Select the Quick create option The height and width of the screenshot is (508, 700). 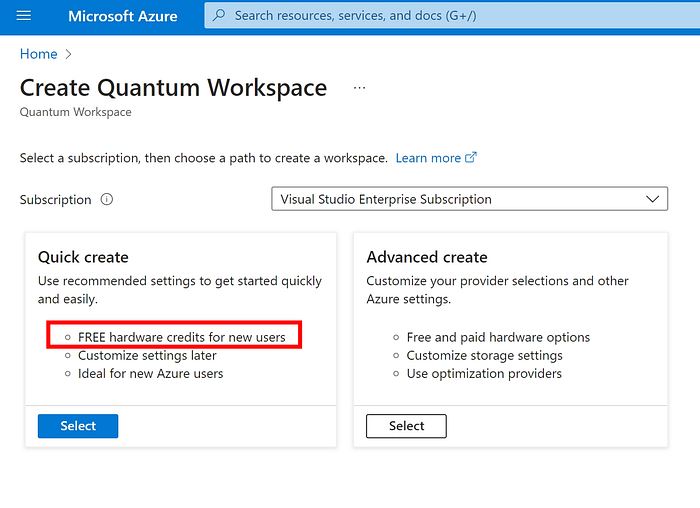pyautogui.click(x=78, y=426)
